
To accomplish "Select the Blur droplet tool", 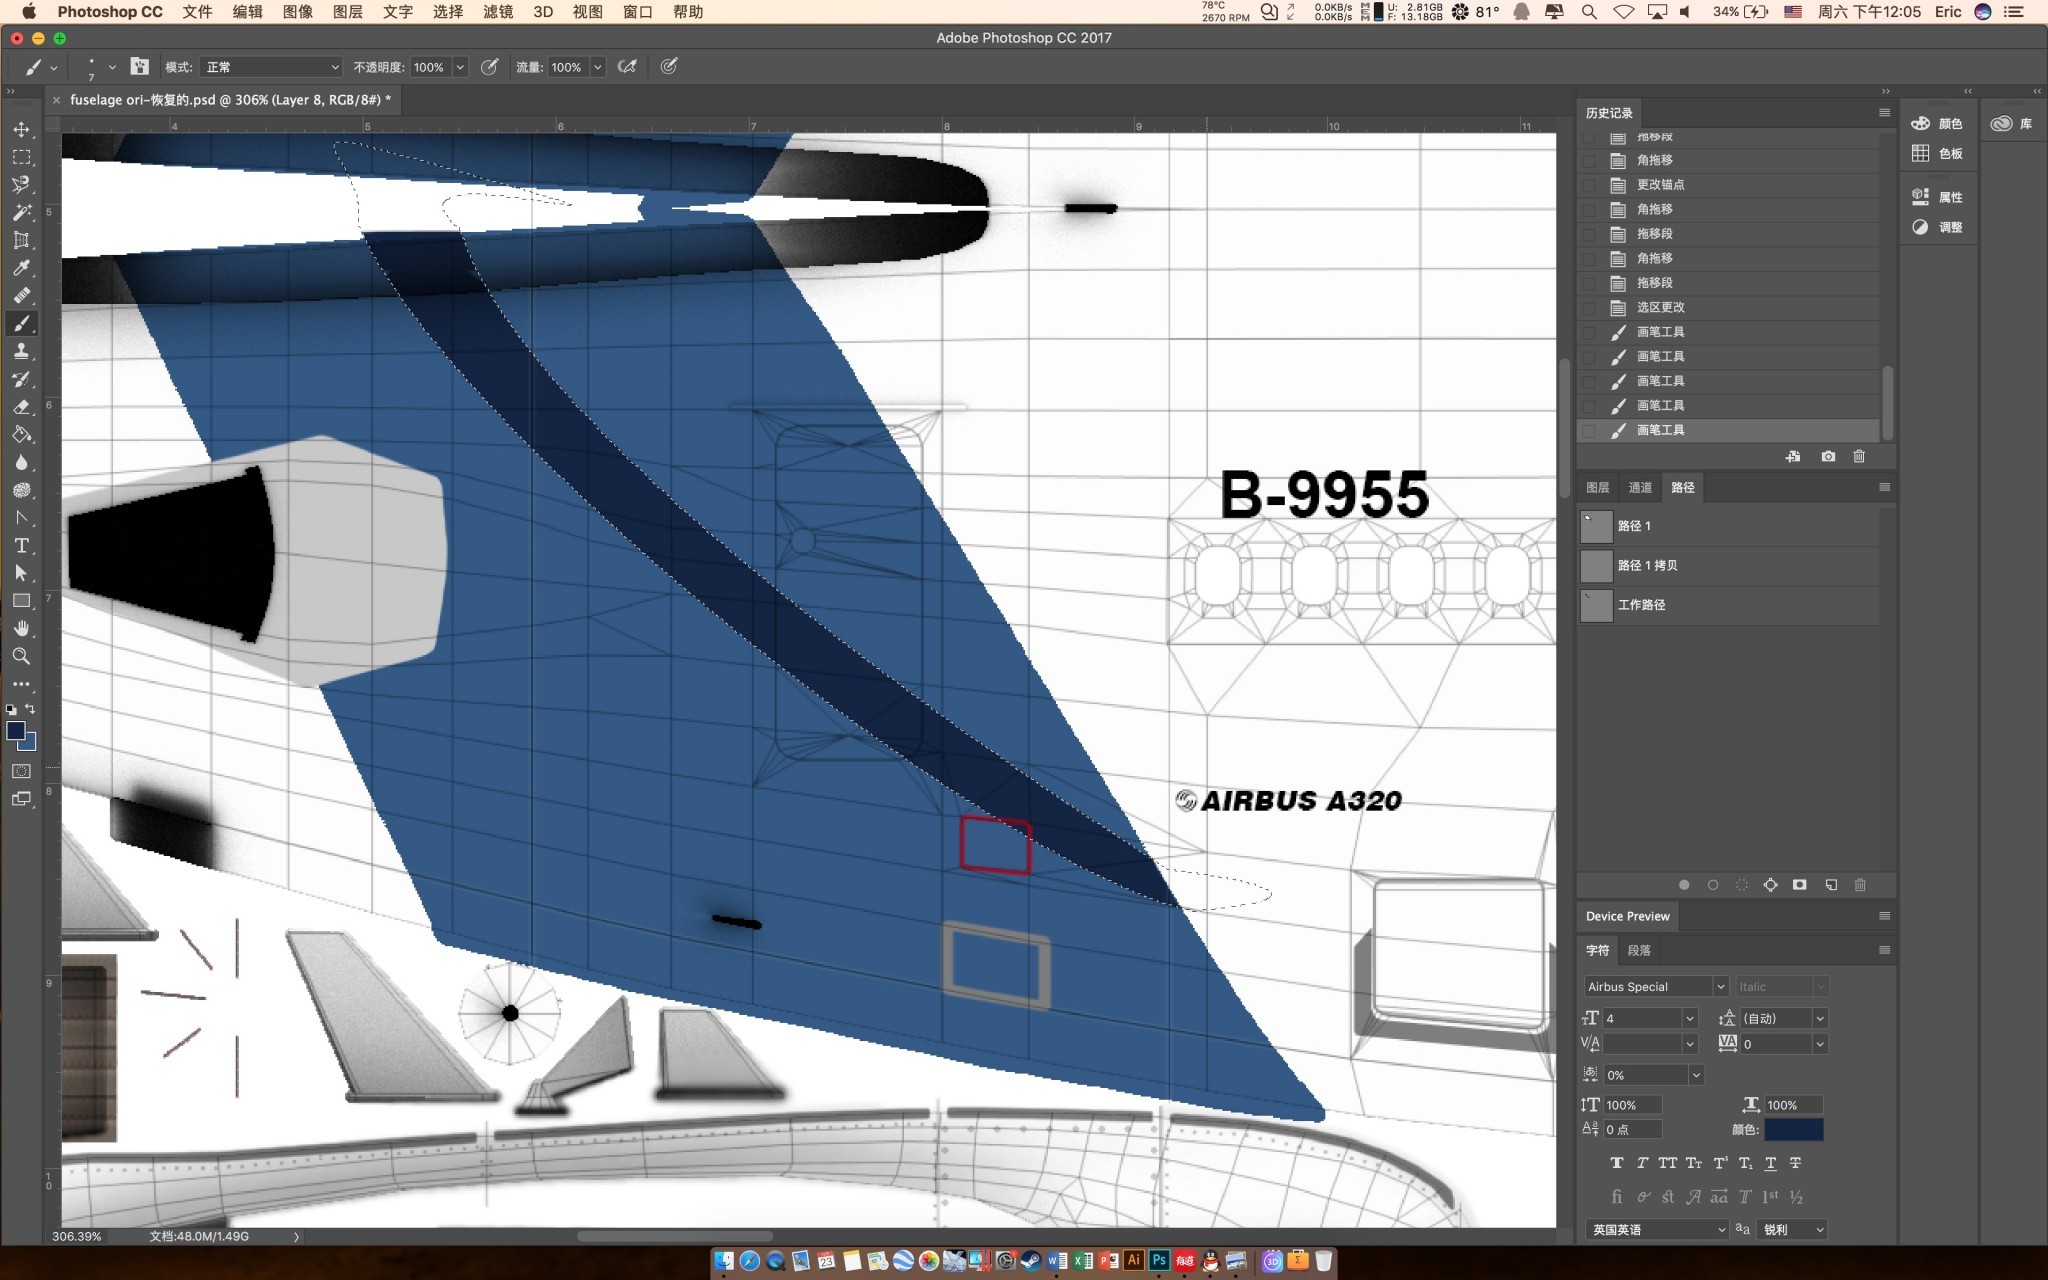I will 21,463.
